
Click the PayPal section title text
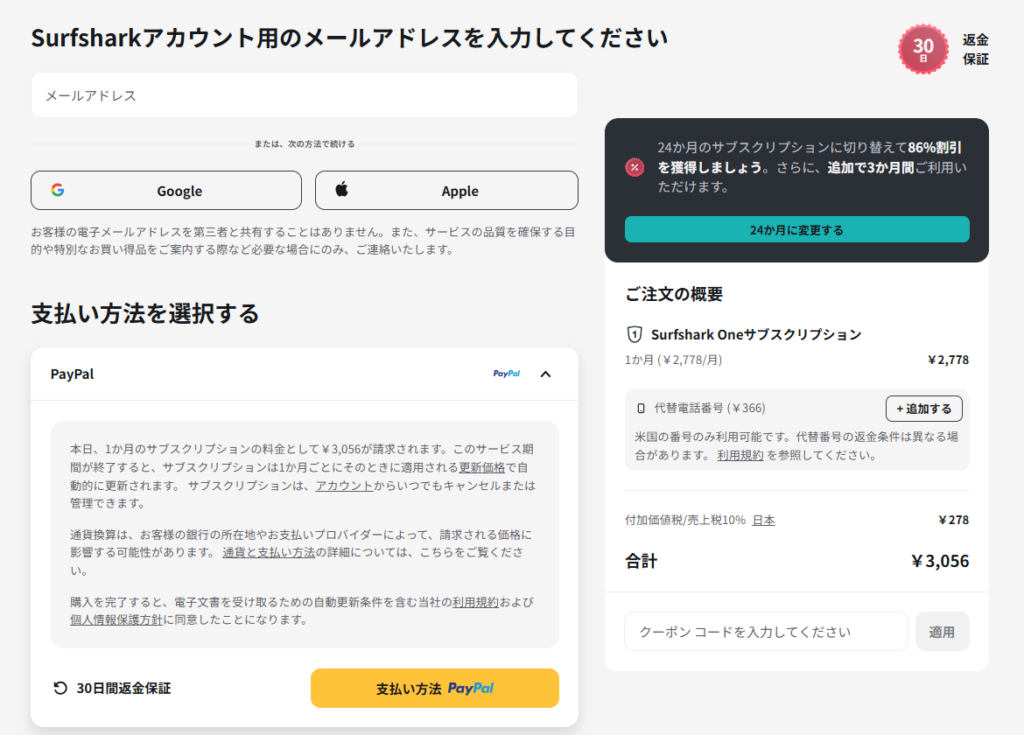[72, 374]
